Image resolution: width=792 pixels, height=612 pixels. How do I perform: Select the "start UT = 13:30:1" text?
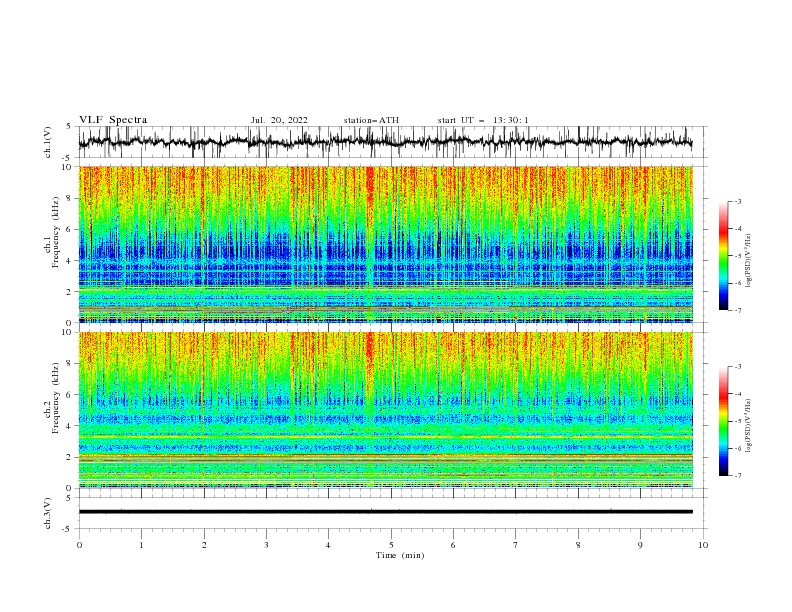point(483,120)
